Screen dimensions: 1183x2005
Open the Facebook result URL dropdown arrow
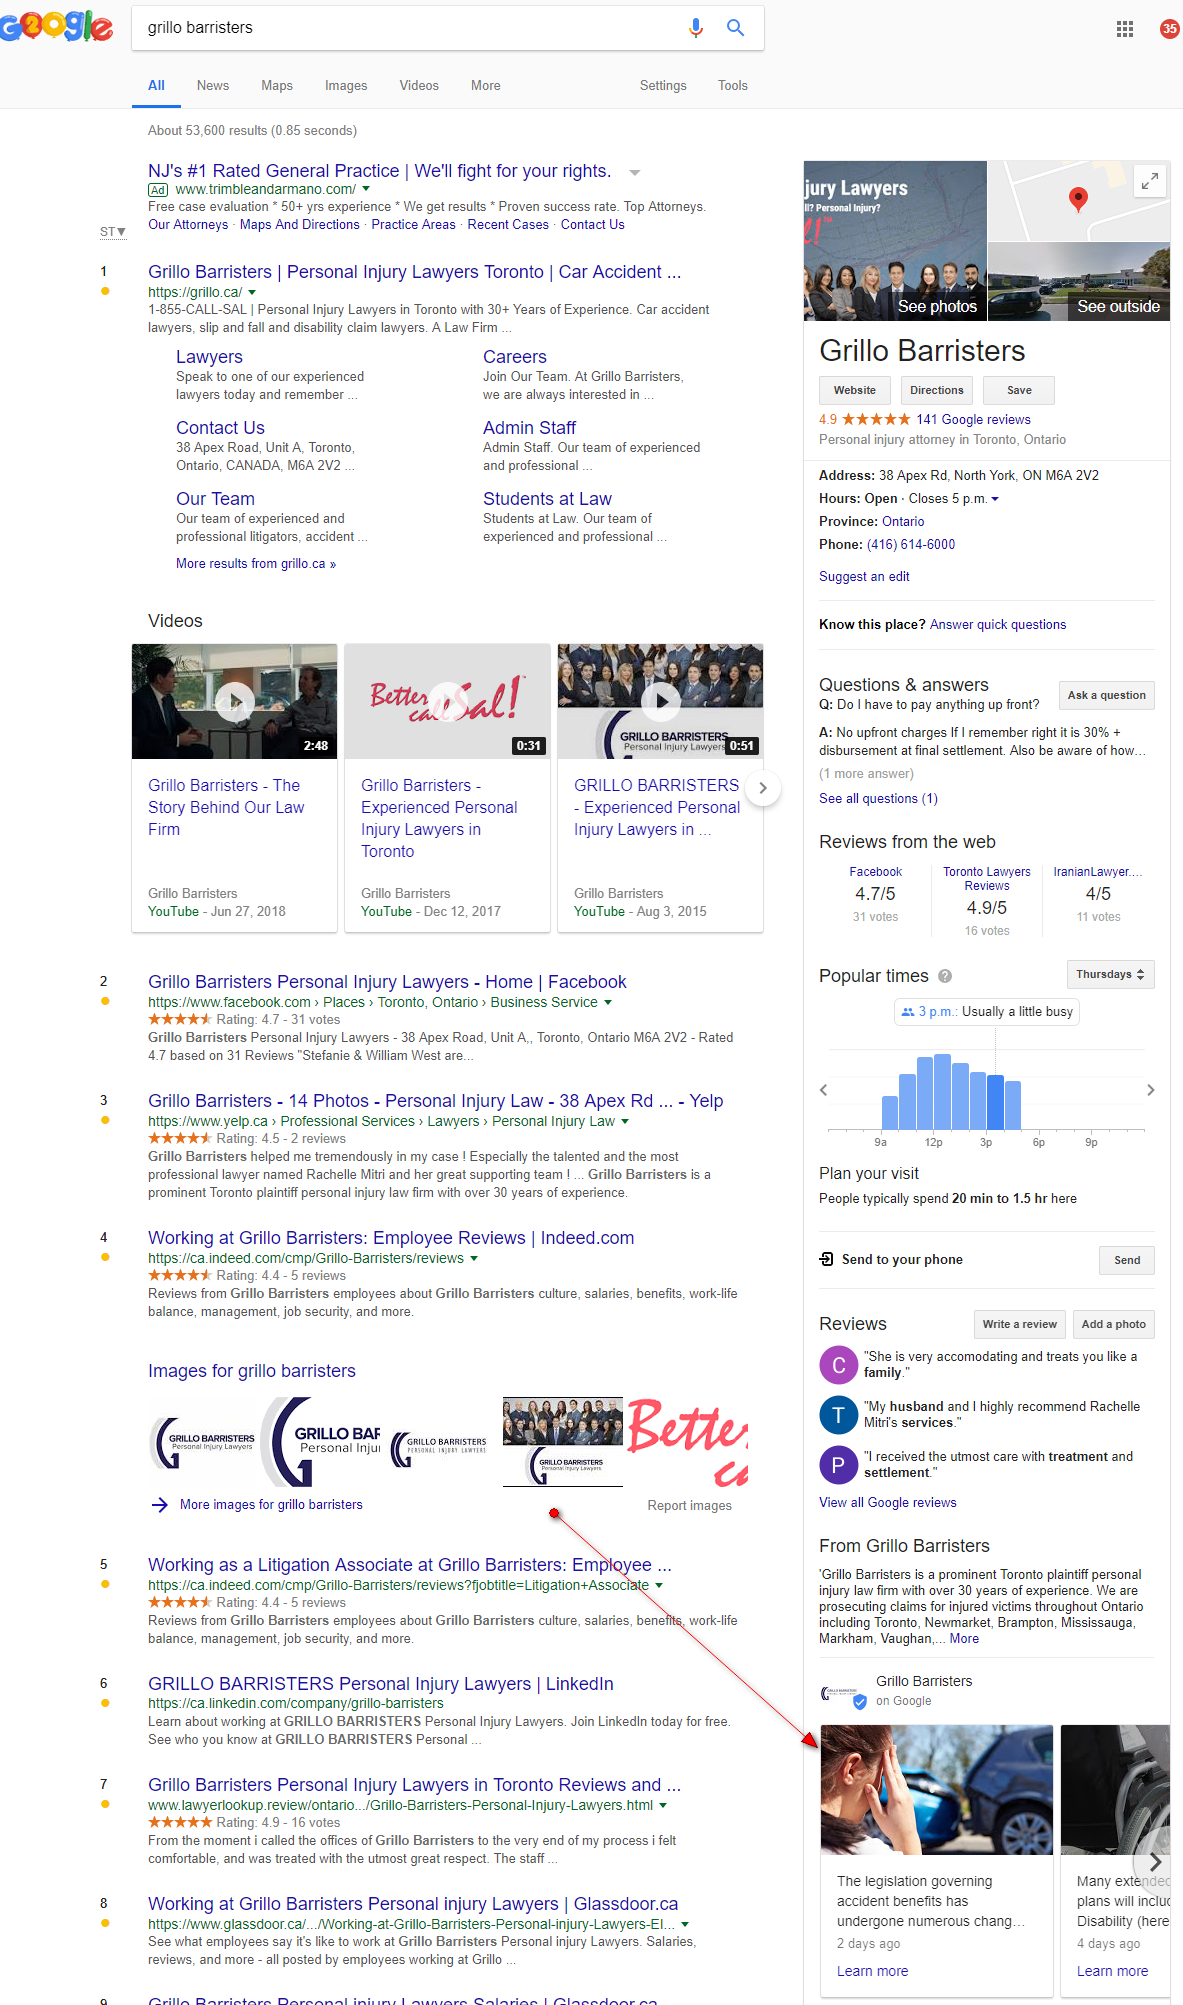click(608, 1002)
